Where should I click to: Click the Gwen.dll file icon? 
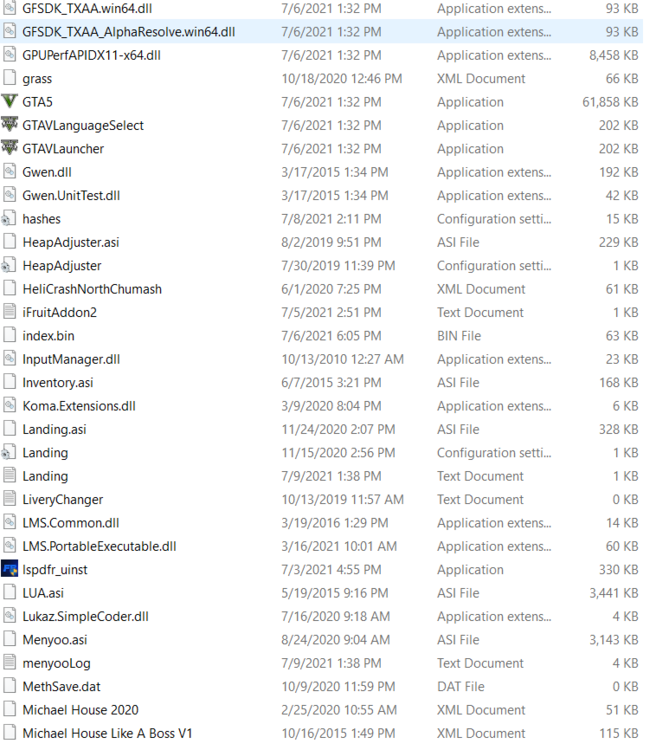(10, 172)
